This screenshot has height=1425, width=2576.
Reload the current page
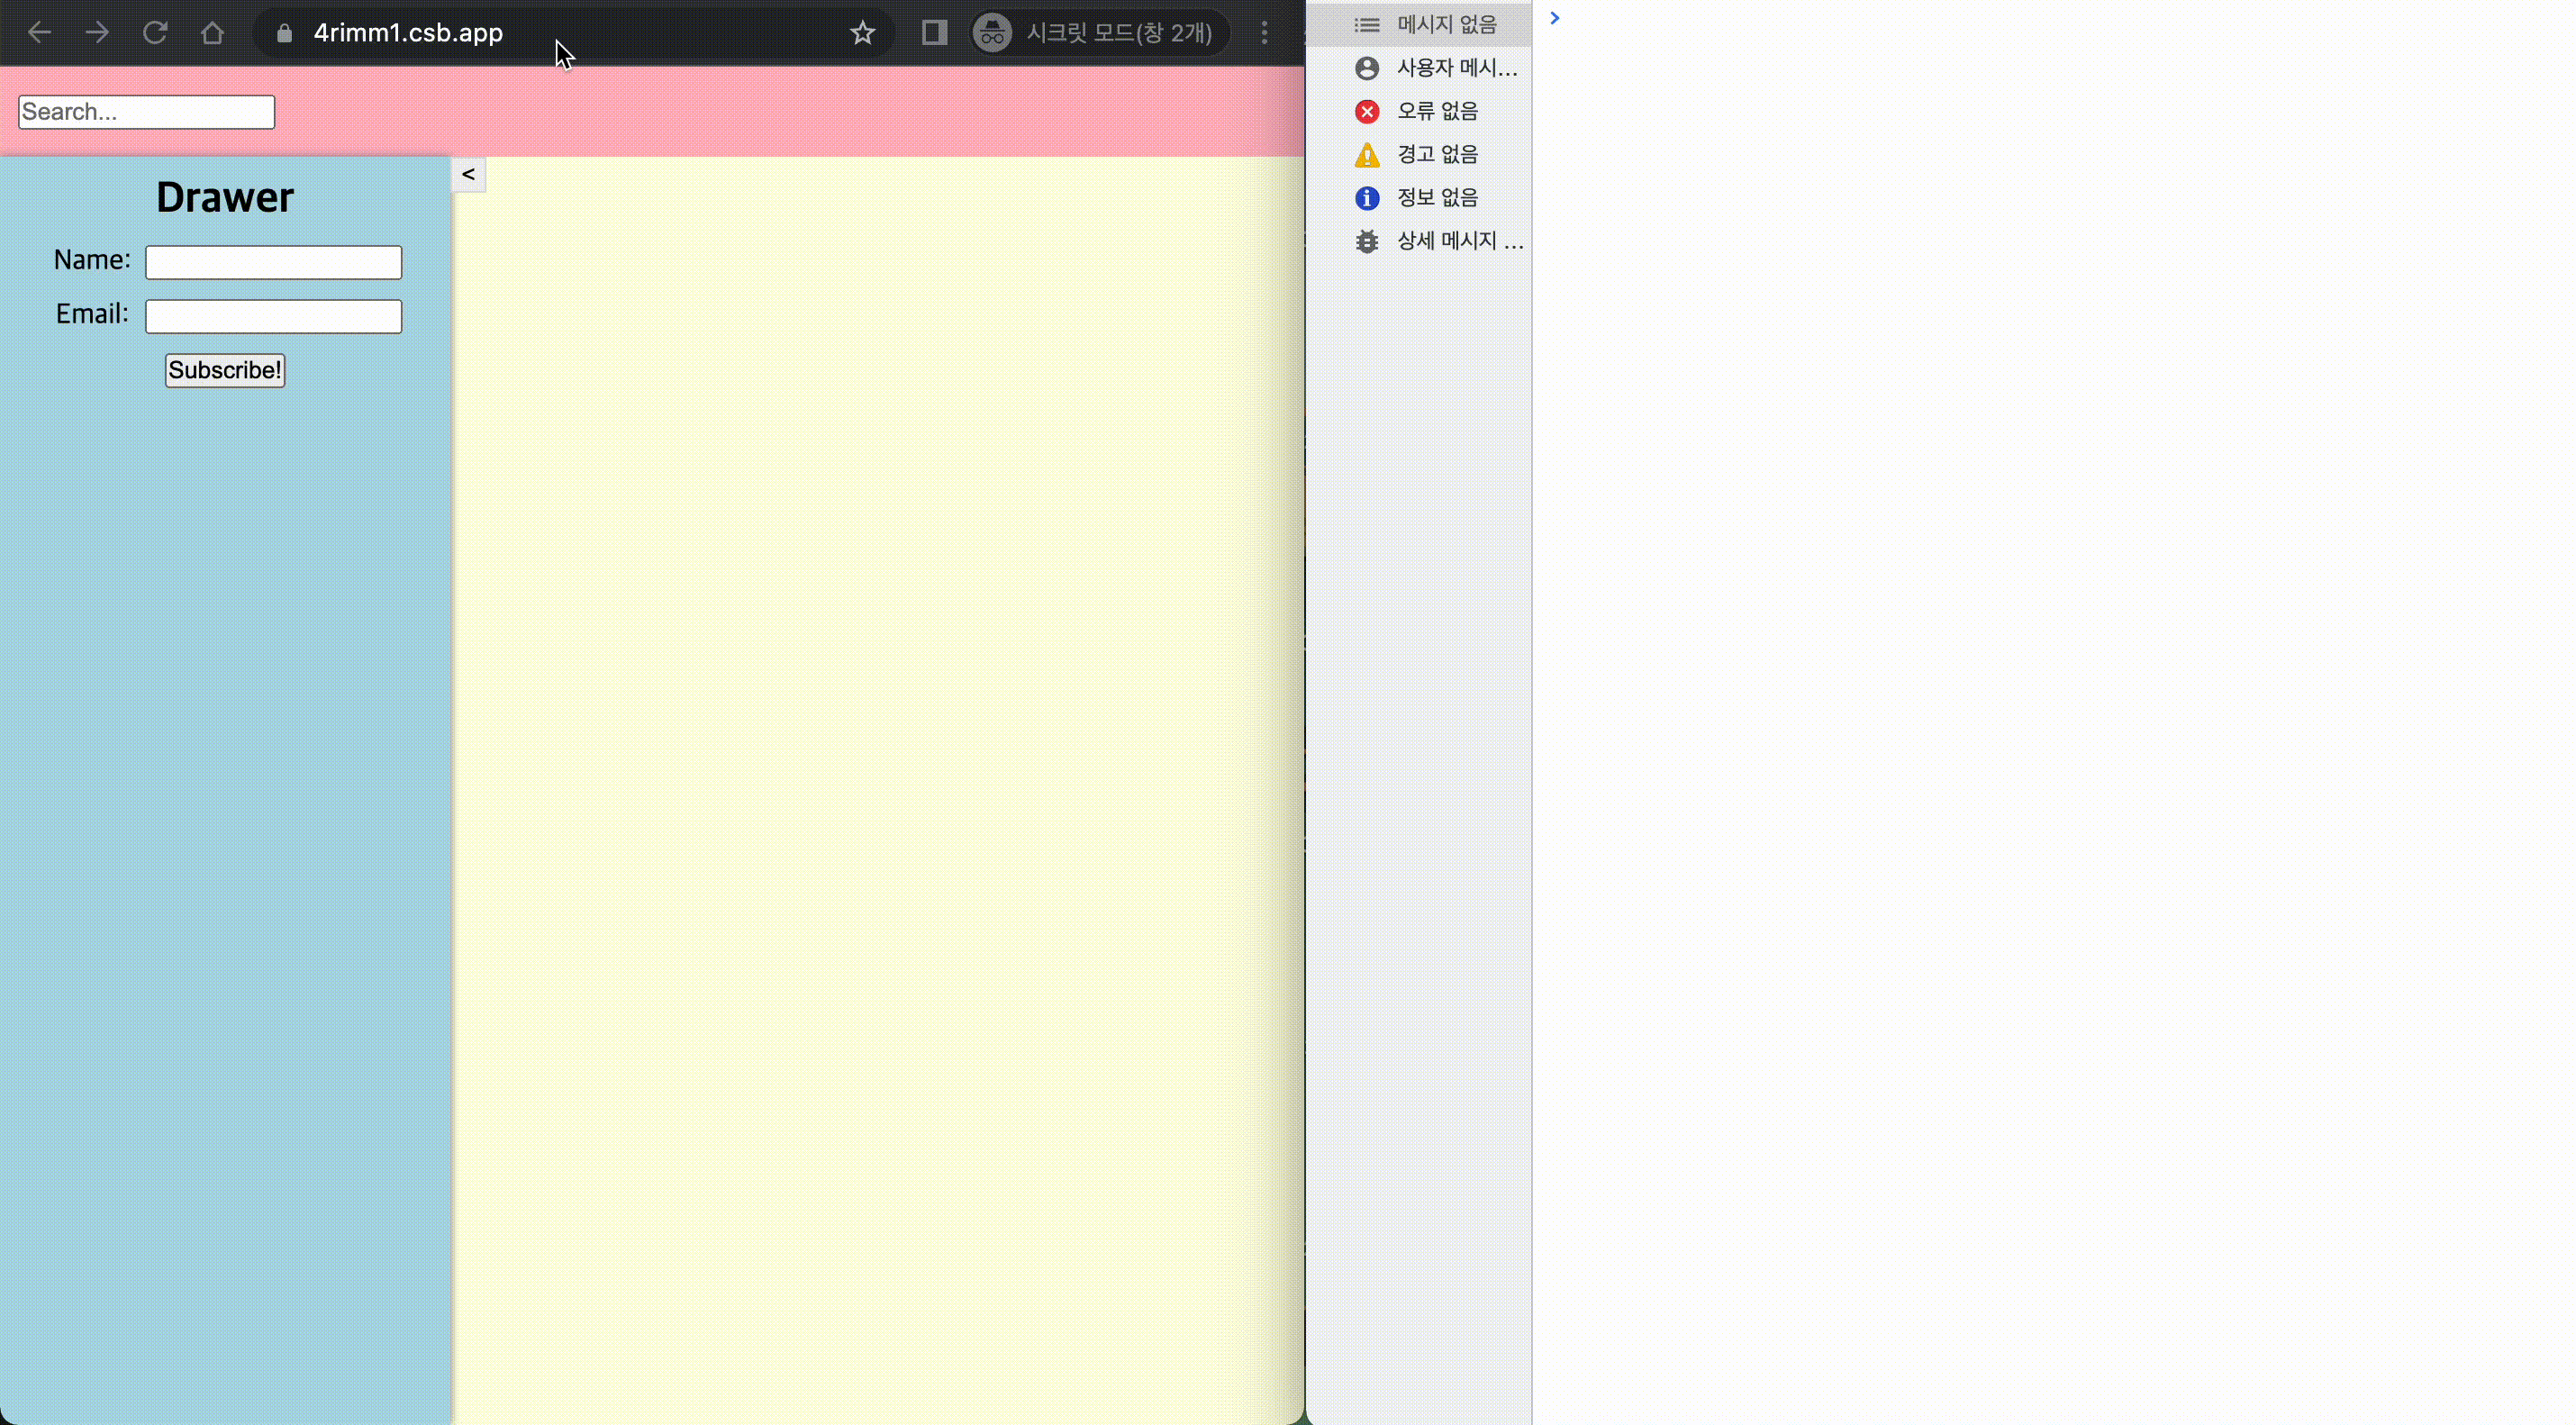[154, 33]
